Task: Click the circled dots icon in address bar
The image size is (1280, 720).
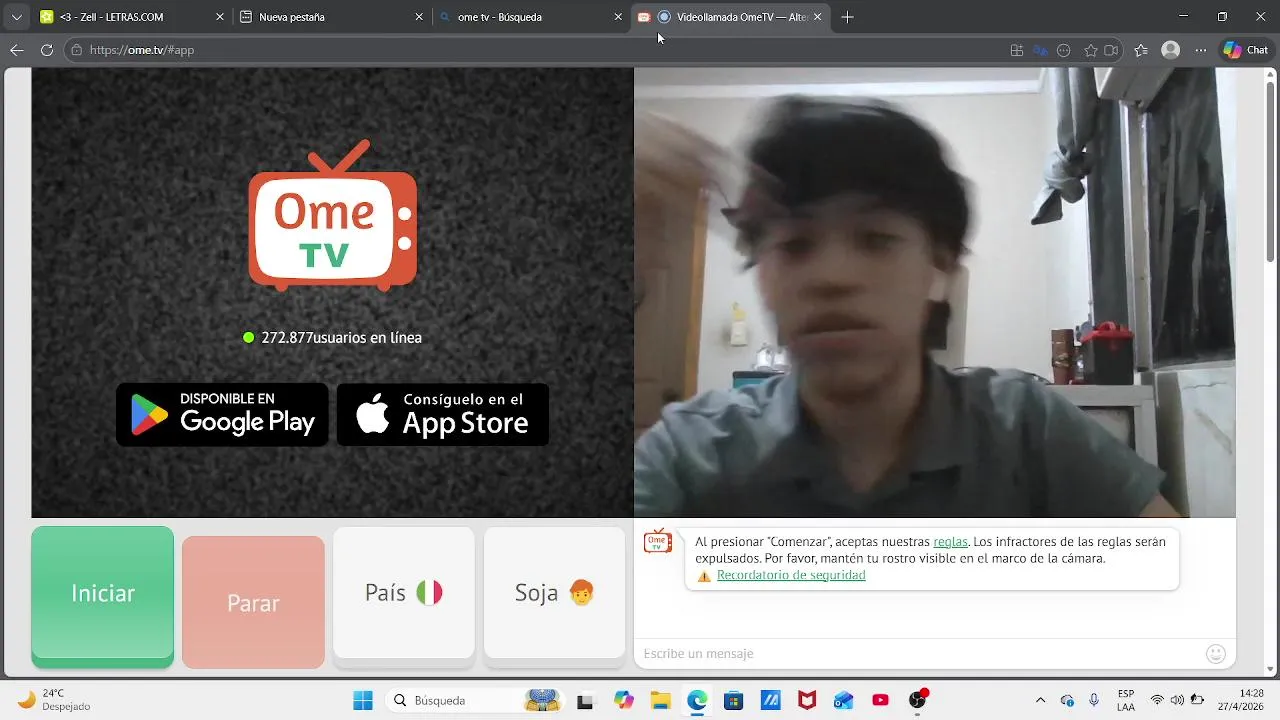Action: point(1064,50)
